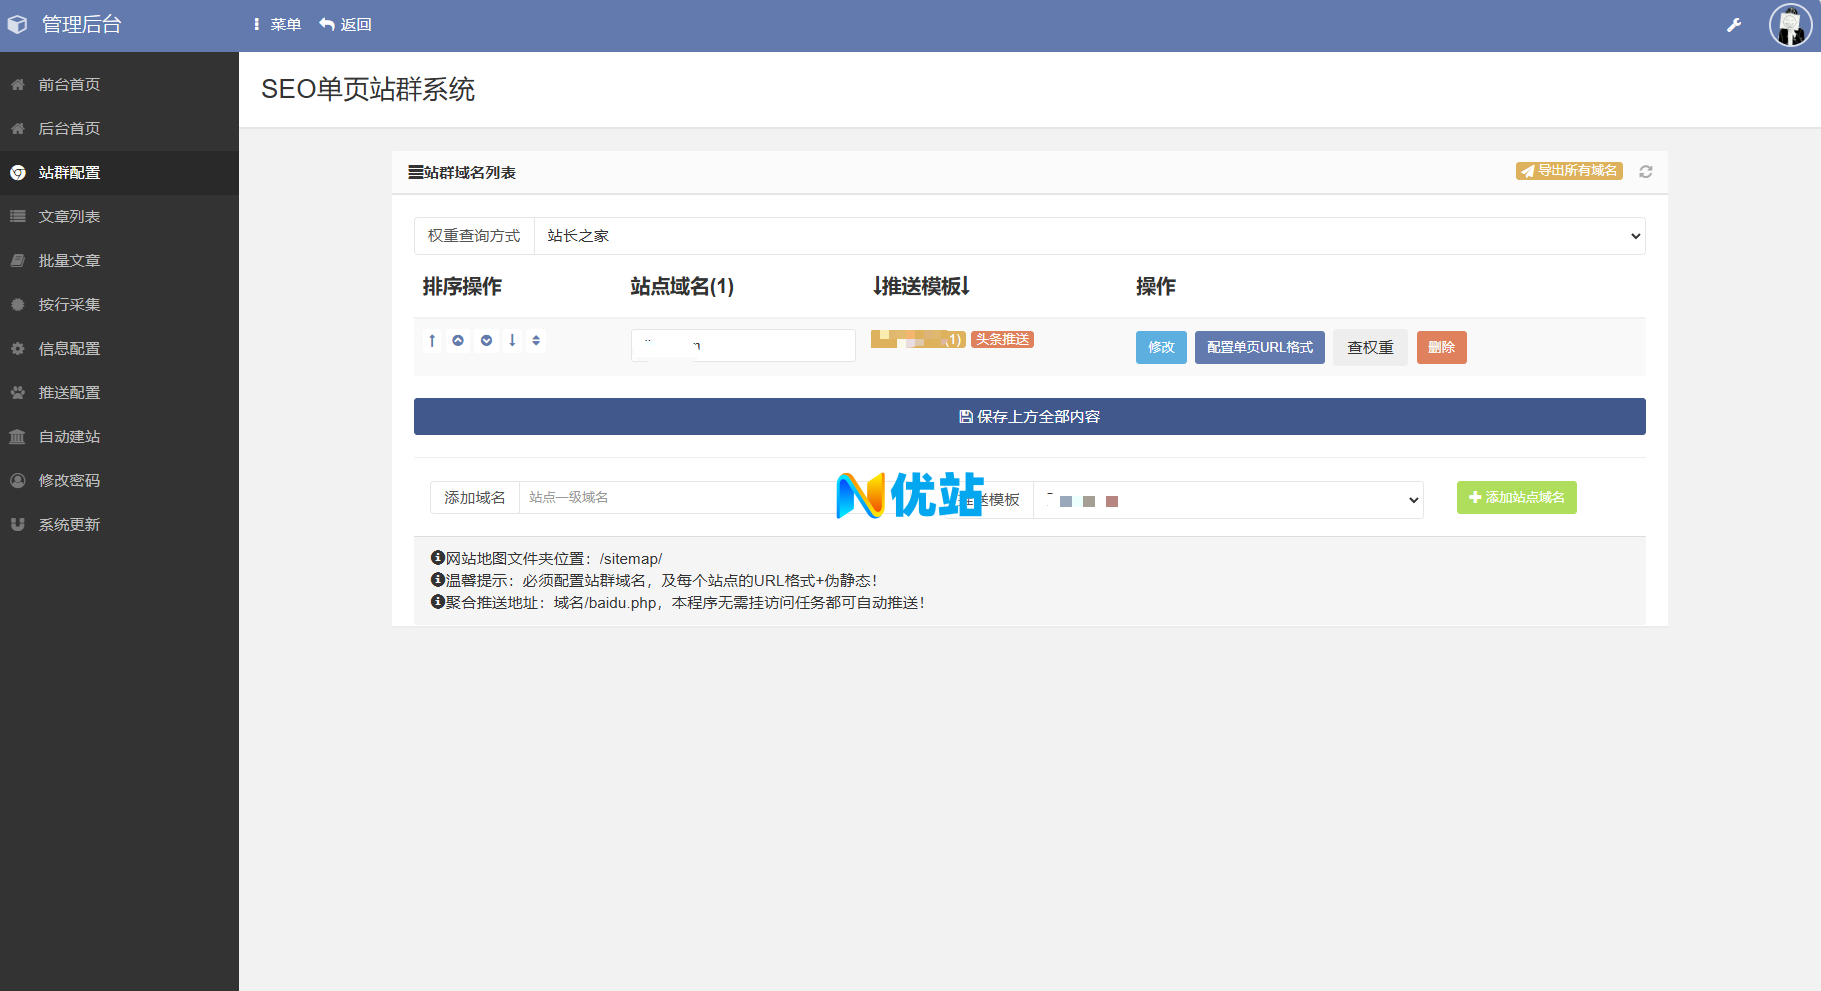Click the green 添加站点域名 button

coord(1516,498)
